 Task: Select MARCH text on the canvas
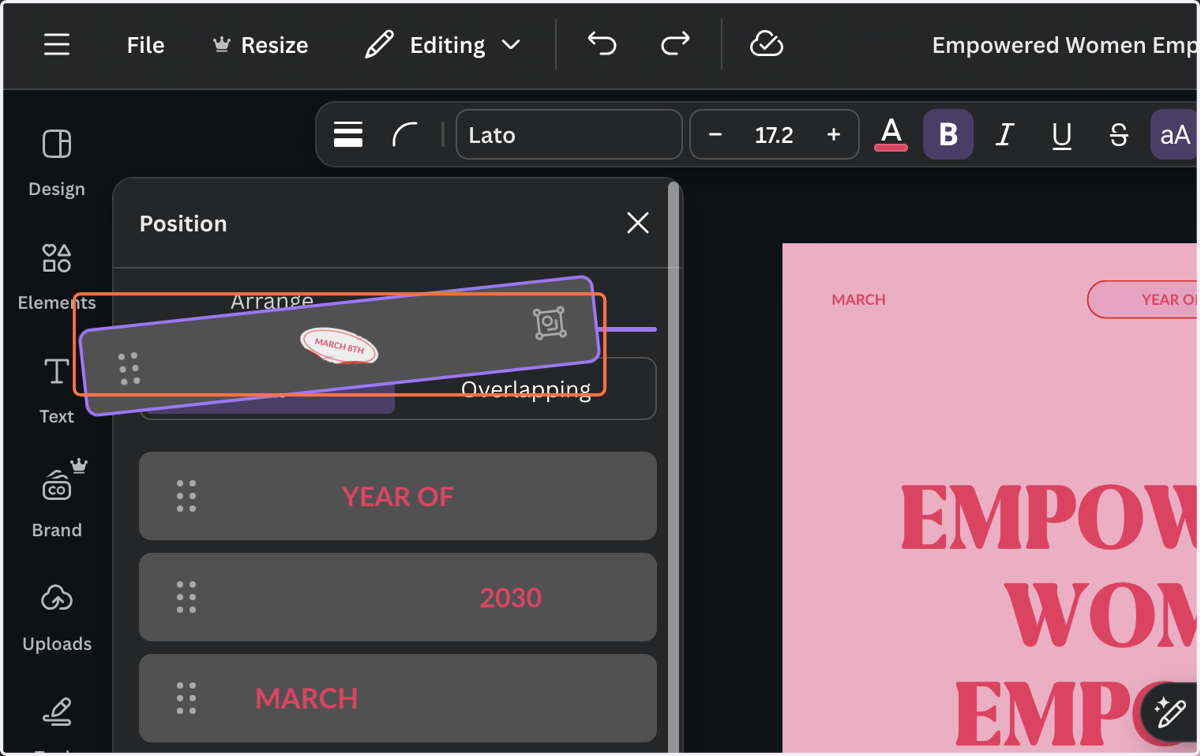tap(859, 299)
